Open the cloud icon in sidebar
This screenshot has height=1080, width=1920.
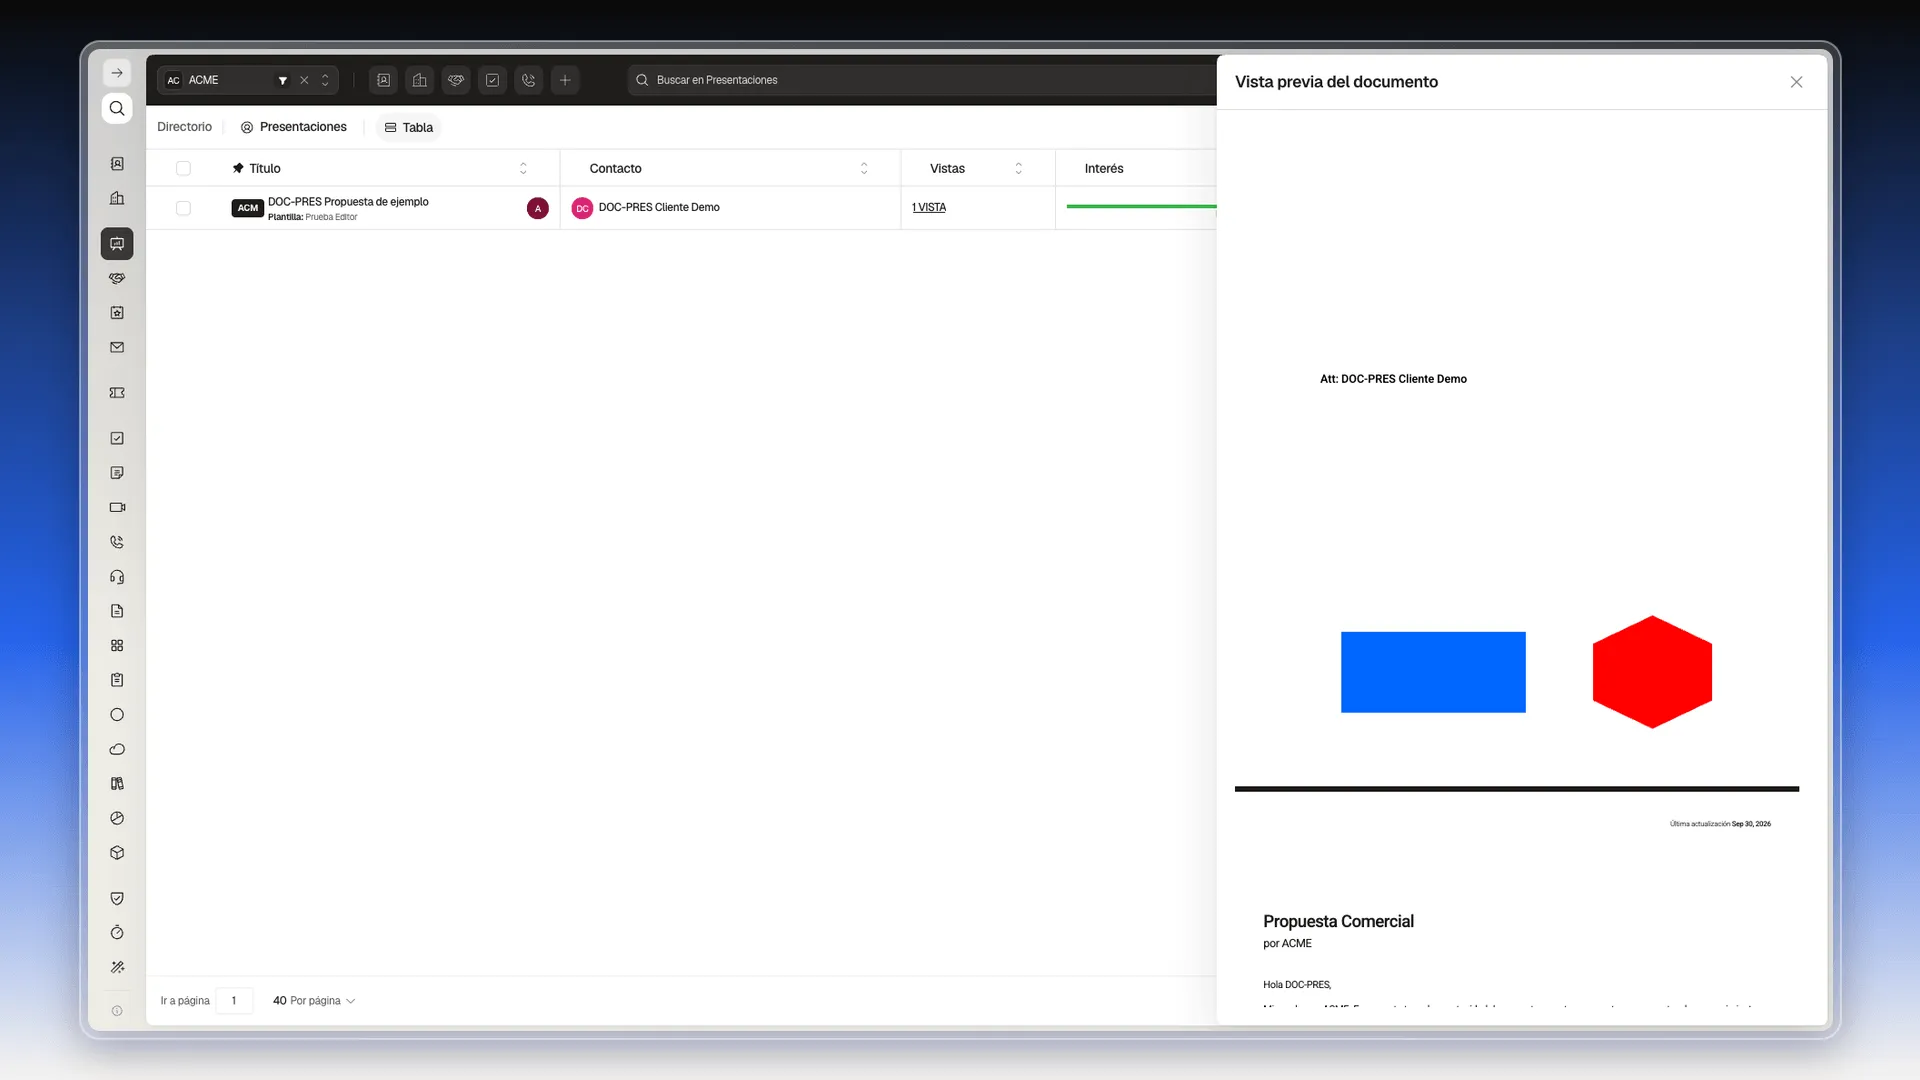coord(117,749)
